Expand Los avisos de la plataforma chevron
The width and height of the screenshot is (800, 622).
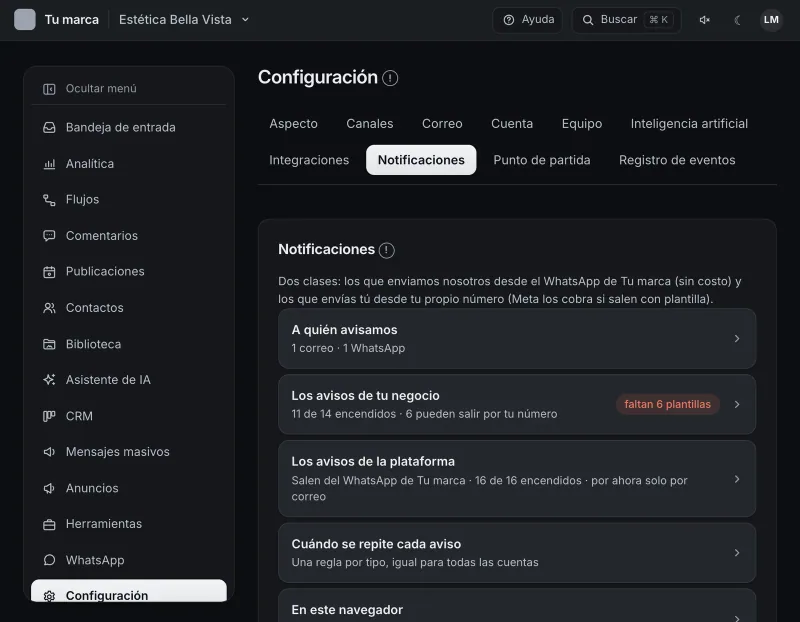coord(737,479)
